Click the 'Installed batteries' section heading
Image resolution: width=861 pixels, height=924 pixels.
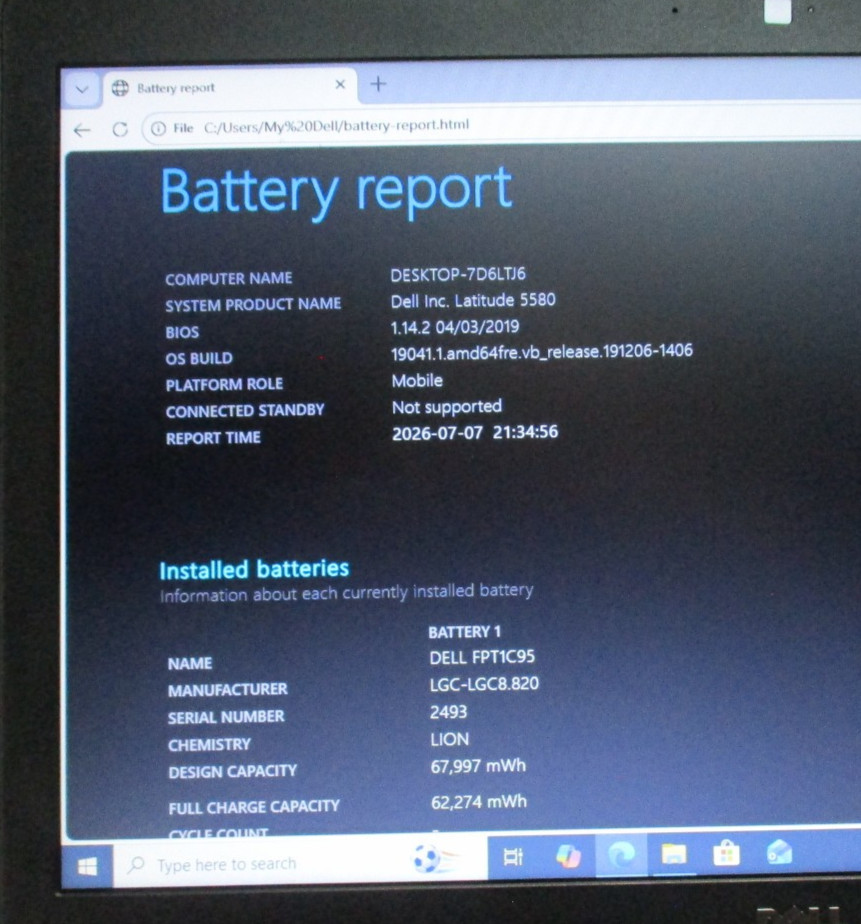point(254,569)
